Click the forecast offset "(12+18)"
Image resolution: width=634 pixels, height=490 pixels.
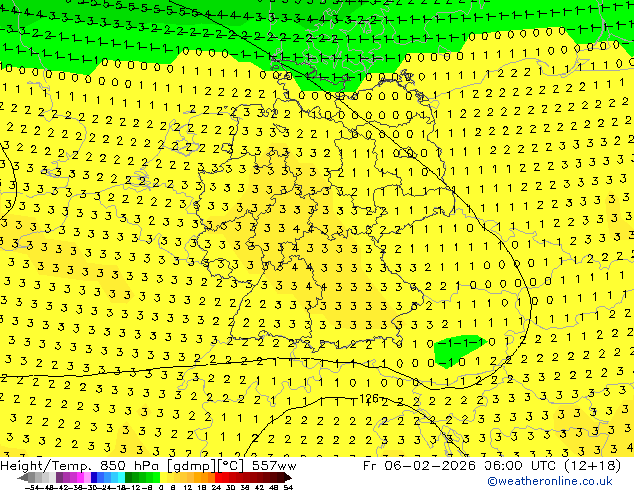click(x=592, y=466)
